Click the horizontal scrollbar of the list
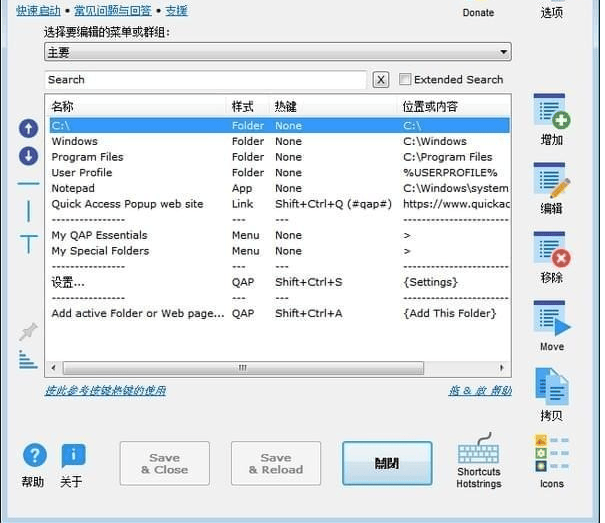Image resolution: width=605 pixels, height=523 pixels. point(241,368)
